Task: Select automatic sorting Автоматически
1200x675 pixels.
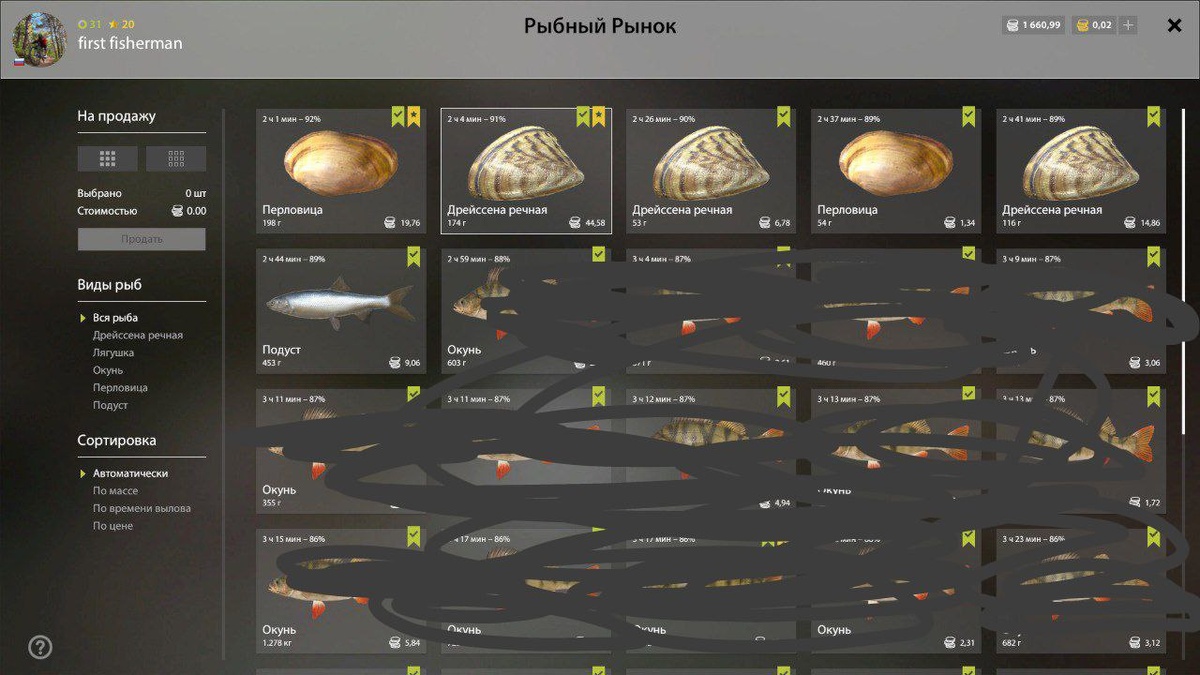Action: click(x=130, y=473)
